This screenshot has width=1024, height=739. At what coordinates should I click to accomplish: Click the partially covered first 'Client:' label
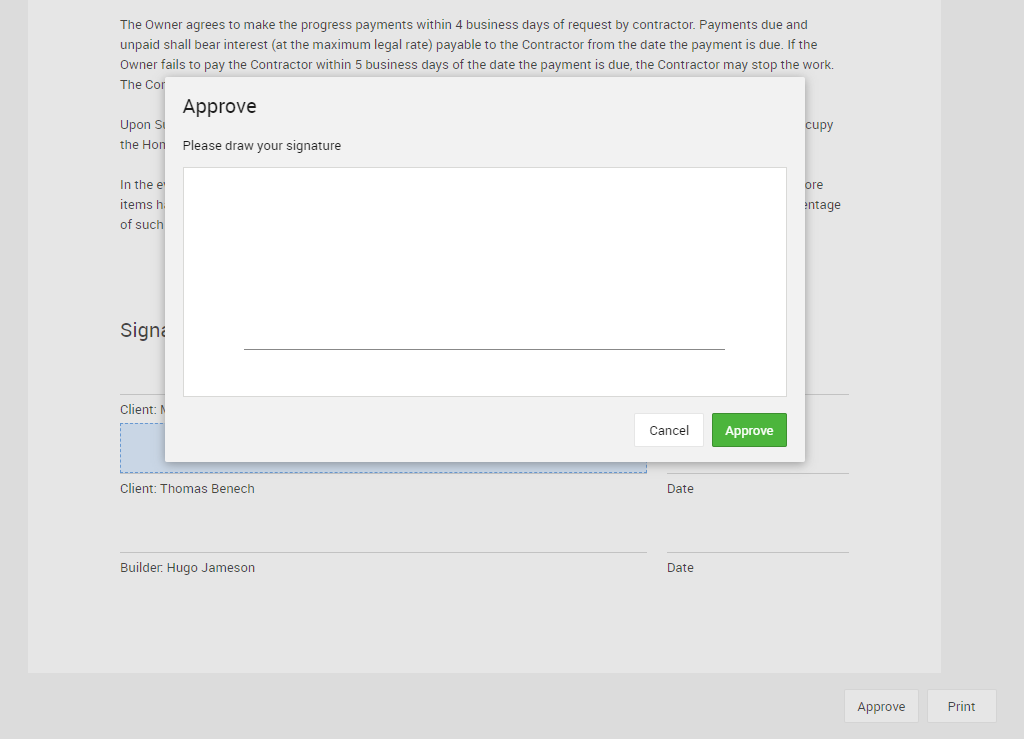(x=139, y=410)
